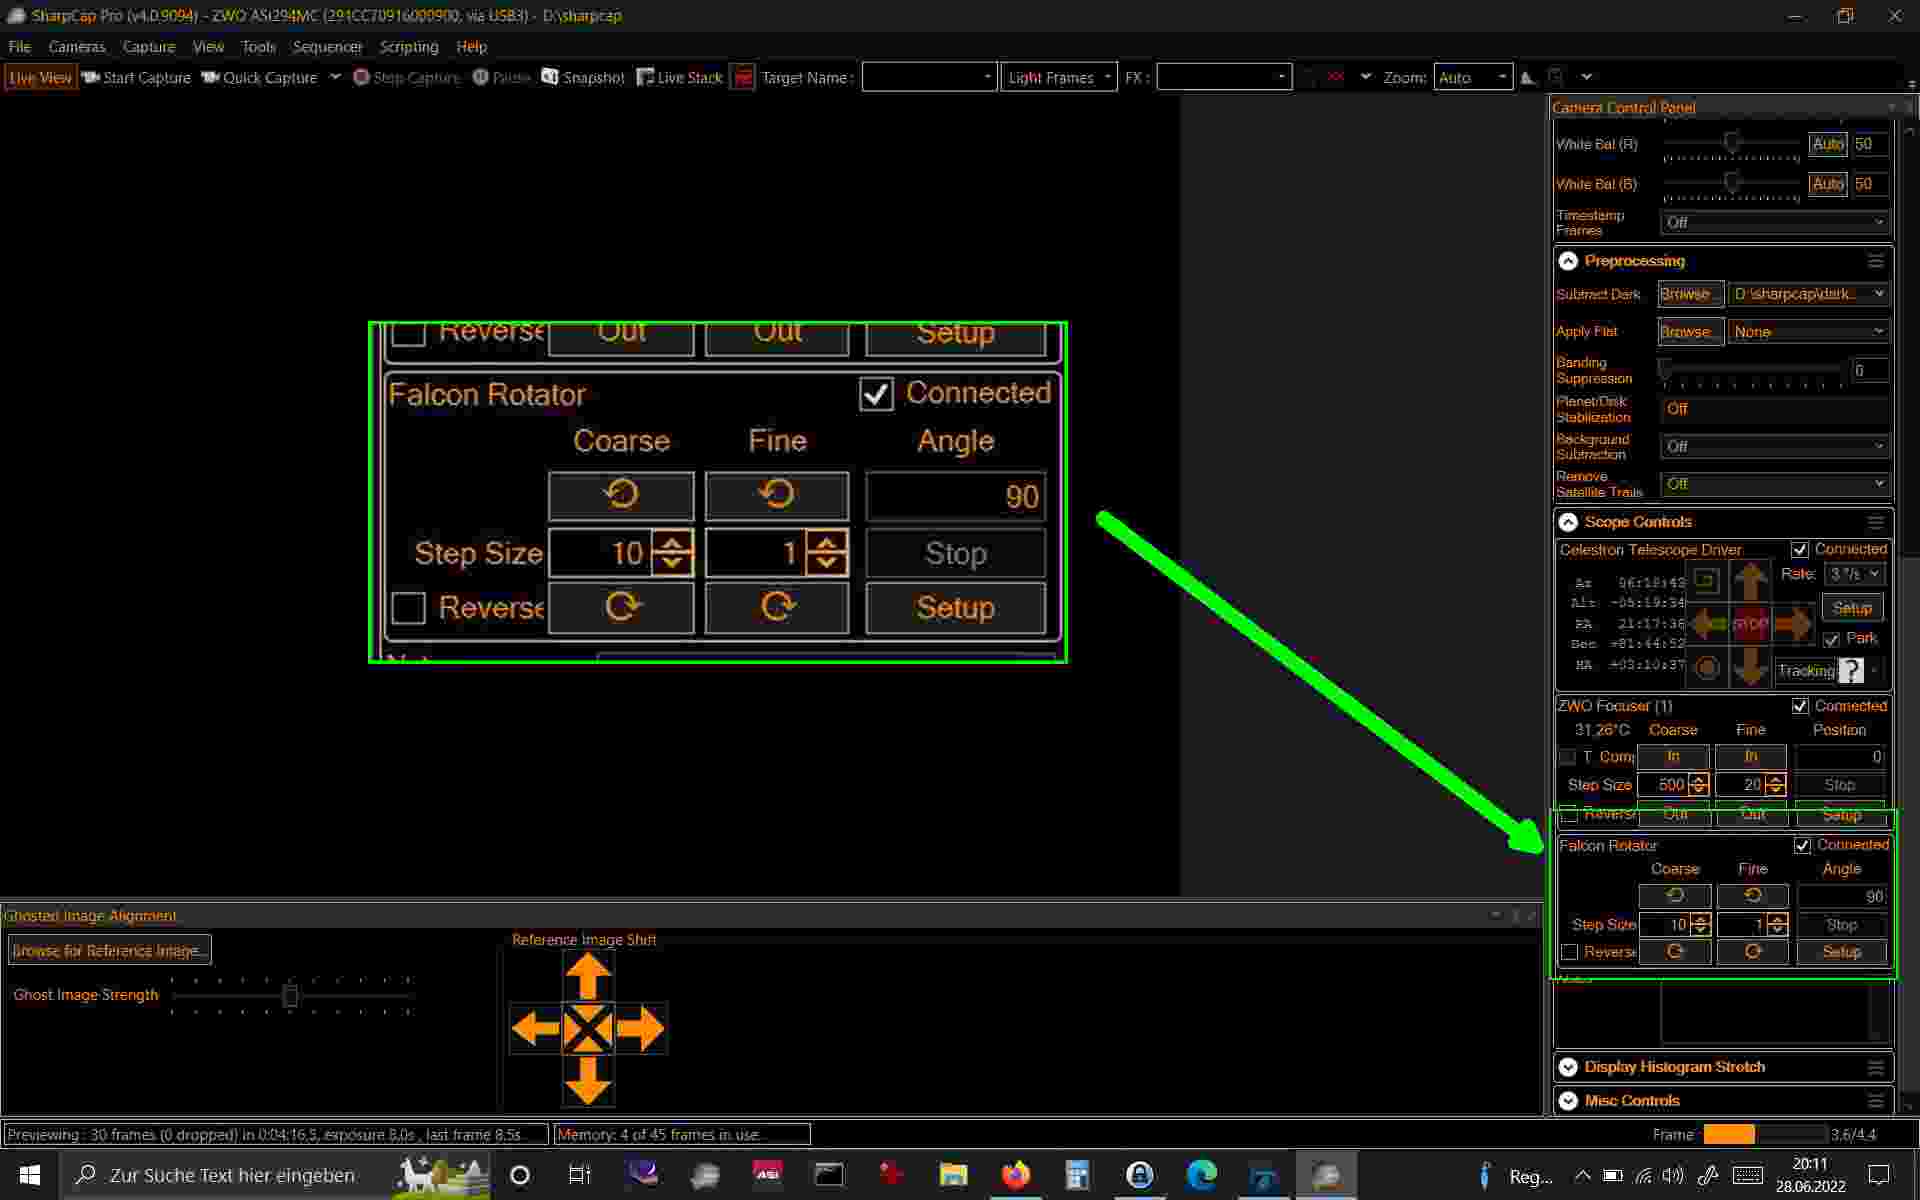
Task: Open the Sequencer menu
Action: (x=327, y=47)
